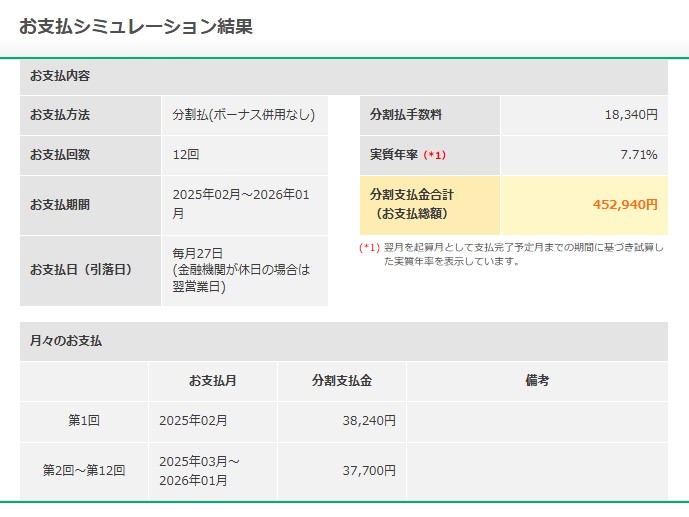Select the 毎月27日 payment date text
The width and height of the screenshot is (689, 517).
(198, 253)
